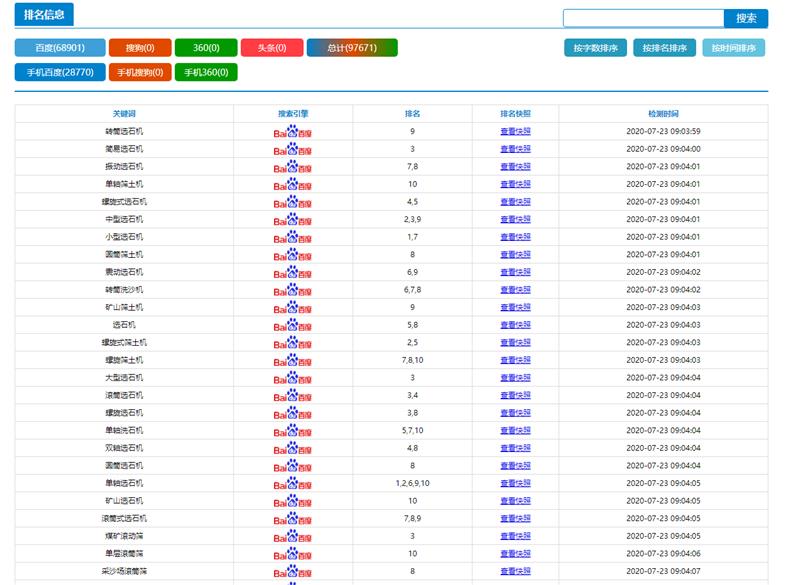This screenshot has height=585, width=799.
Task: Sort by 按排名排序 button
Action: tap(664, 48)
